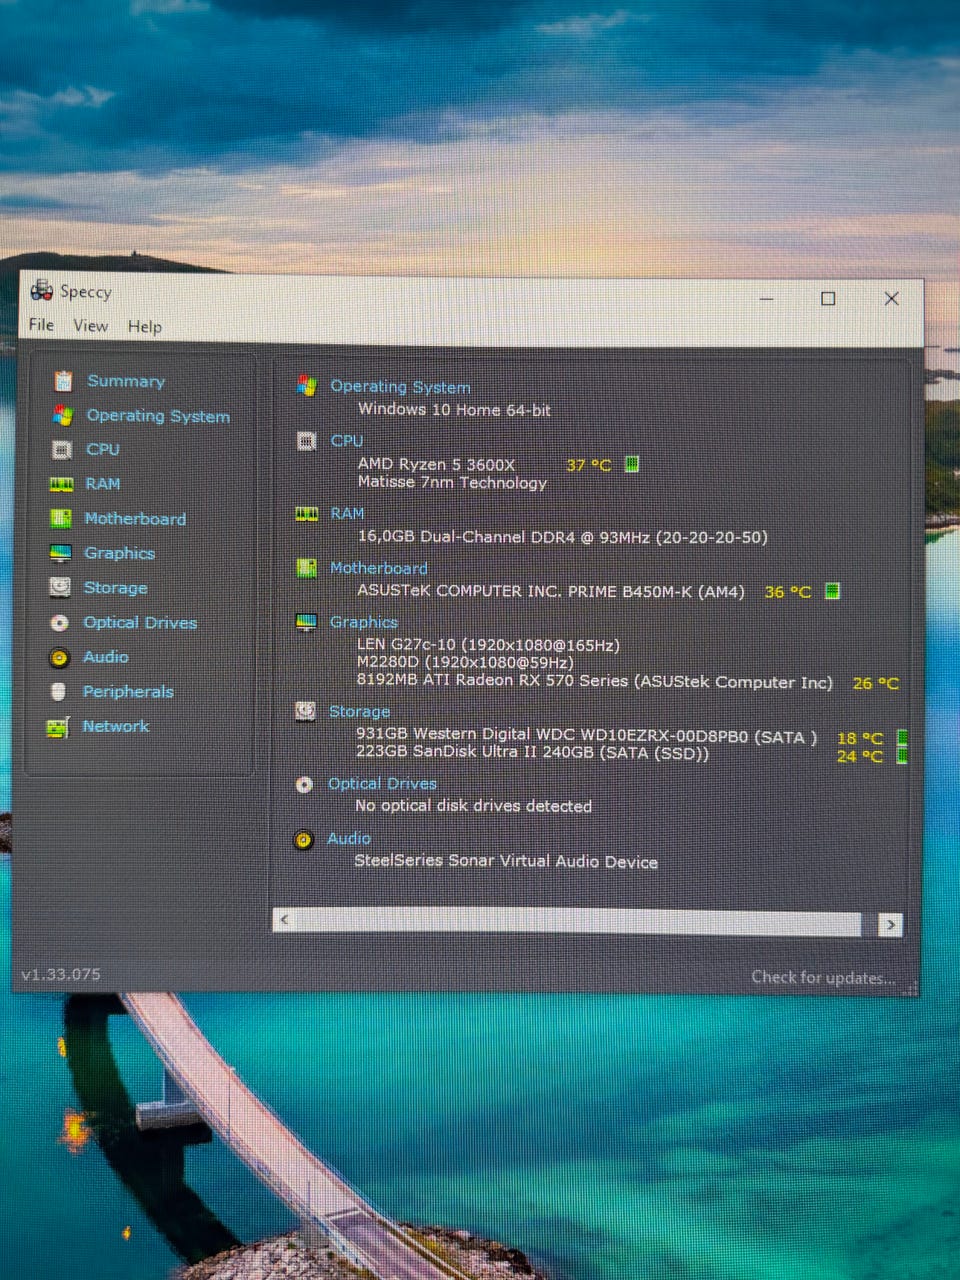This screenshot has width=960, height=1280.
Task: Click the ATI Radeon RX 570 Series text
Action: (594, 682)
